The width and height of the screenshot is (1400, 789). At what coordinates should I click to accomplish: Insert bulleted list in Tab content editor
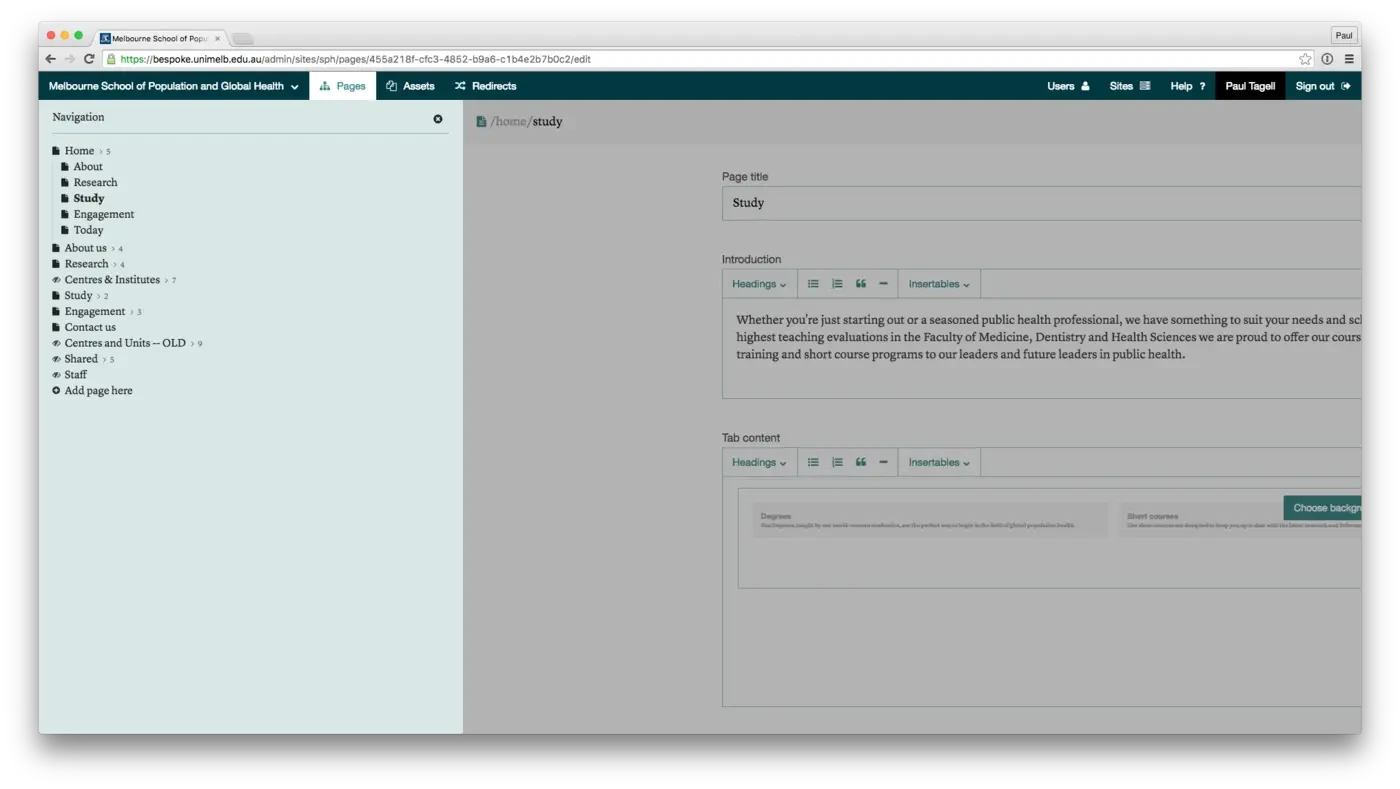(813, 462)
